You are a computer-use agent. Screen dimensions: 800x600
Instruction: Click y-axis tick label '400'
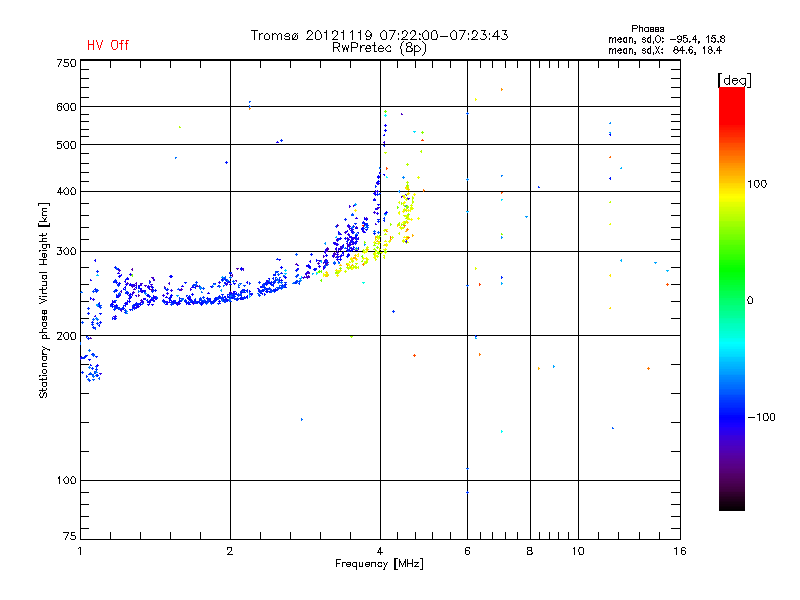coord(66,191)
